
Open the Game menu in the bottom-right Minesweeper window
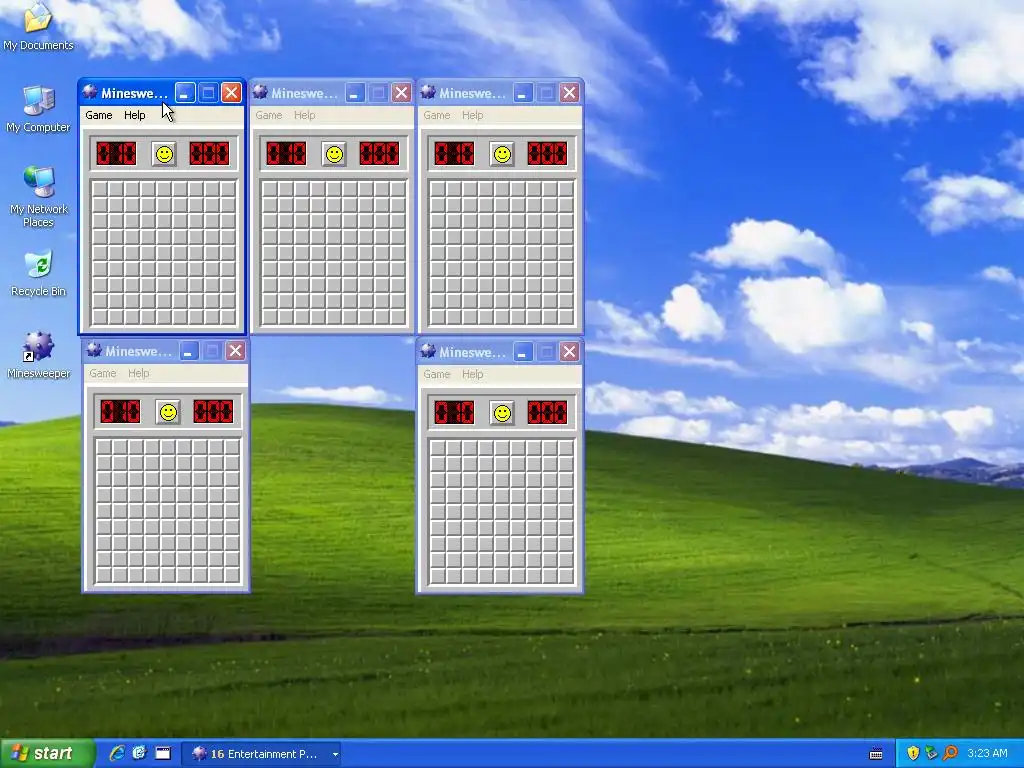tap(436, 374)
